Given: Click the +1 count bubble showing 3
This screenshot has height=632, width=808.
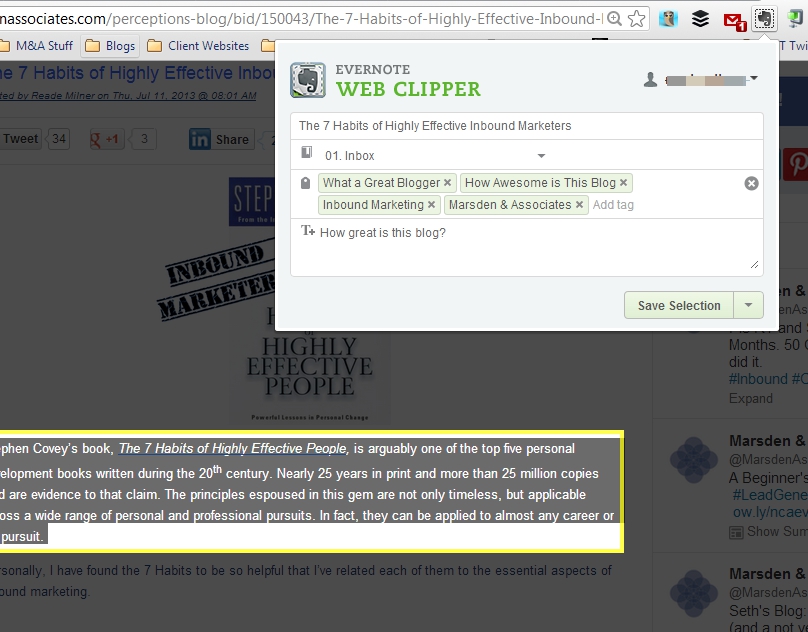Looking at the screenshot, I should [144, 139].
